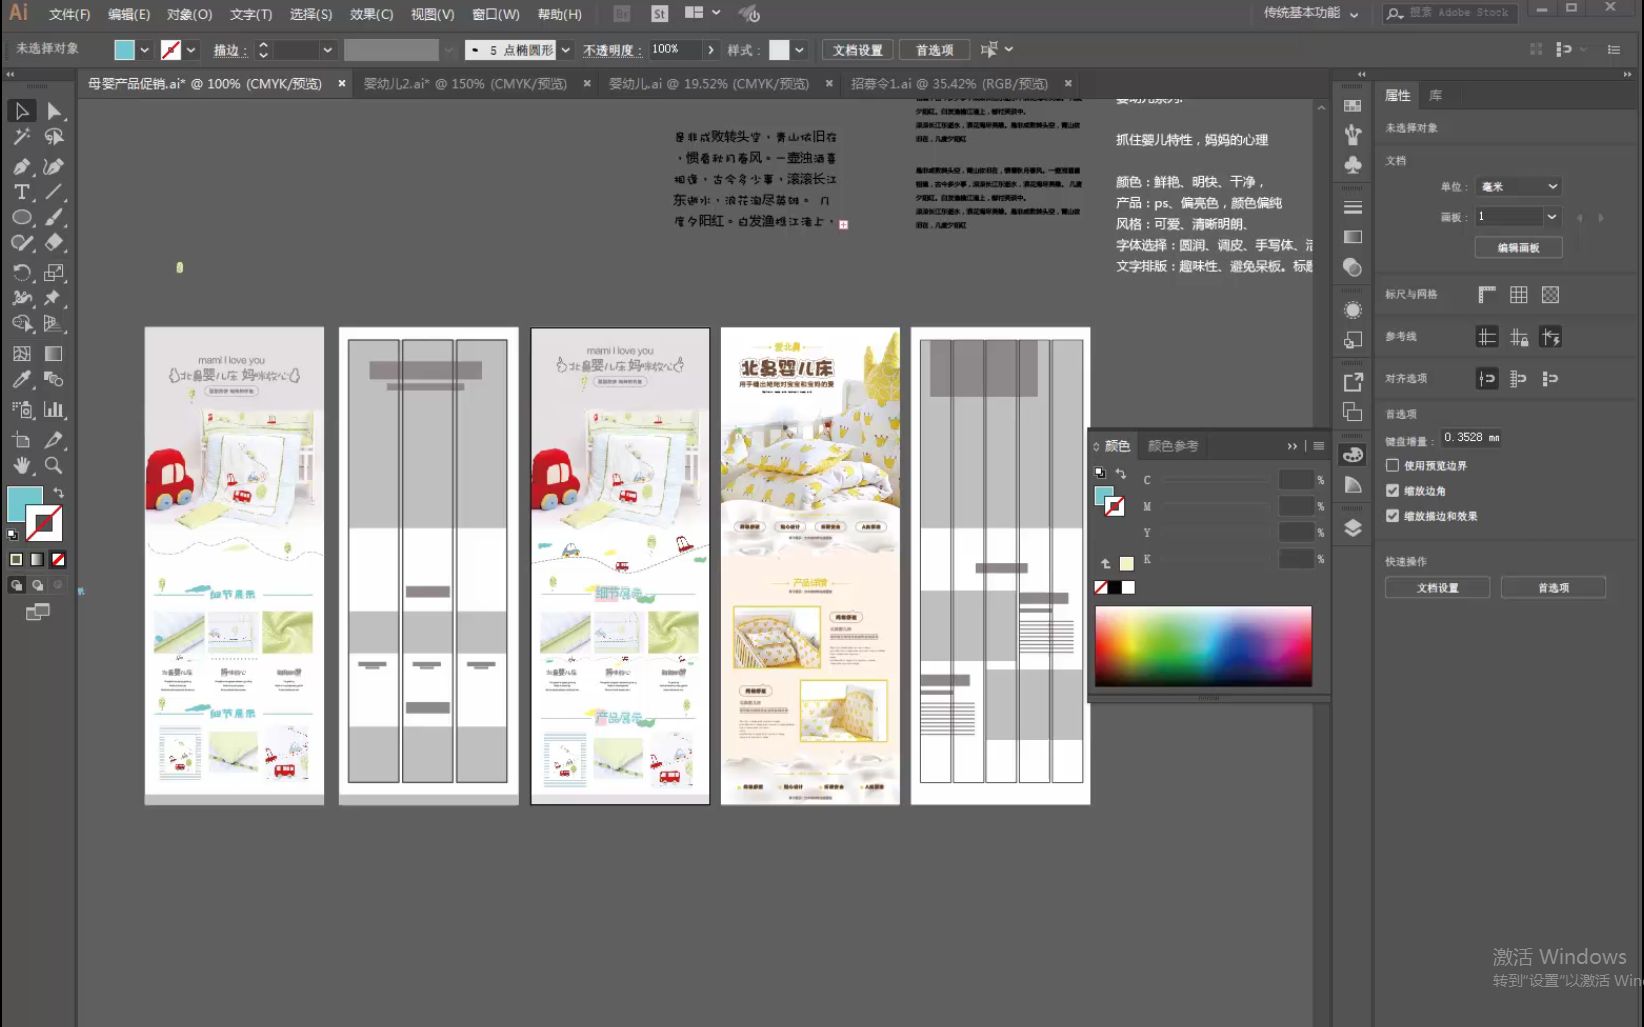Select the Rotate tool

21,272
